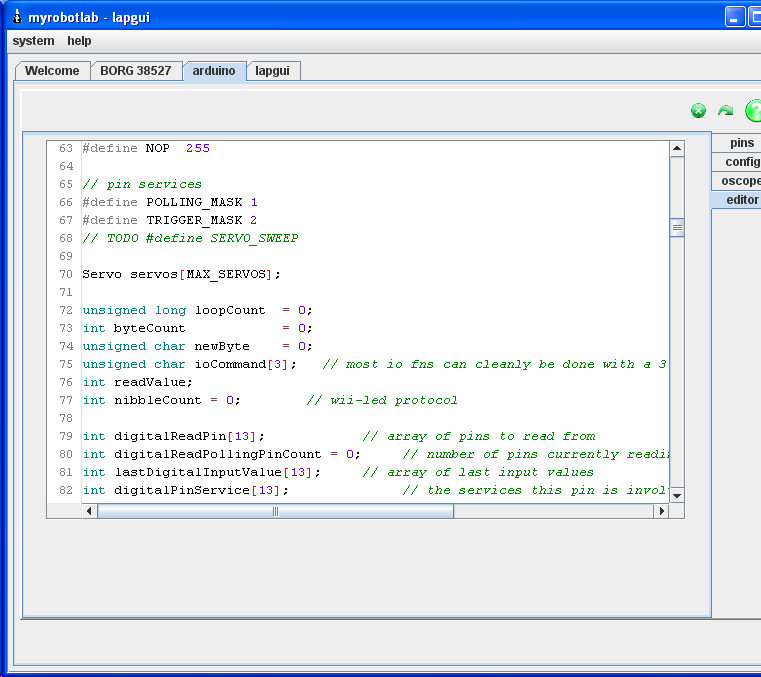Click 'digitalPinService[13]' declaration

coord(197,490)
